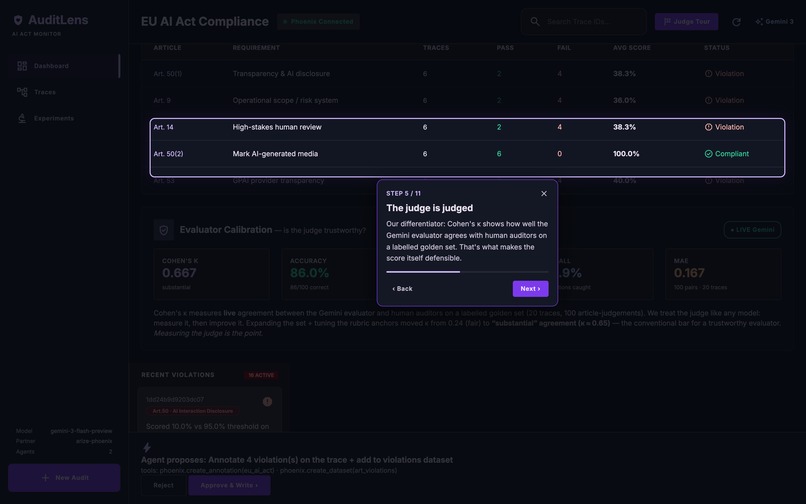Viewport: 806px width, 504px height.
Task: Click the LIVE Gemini badge
Action: tap(753, 230)
